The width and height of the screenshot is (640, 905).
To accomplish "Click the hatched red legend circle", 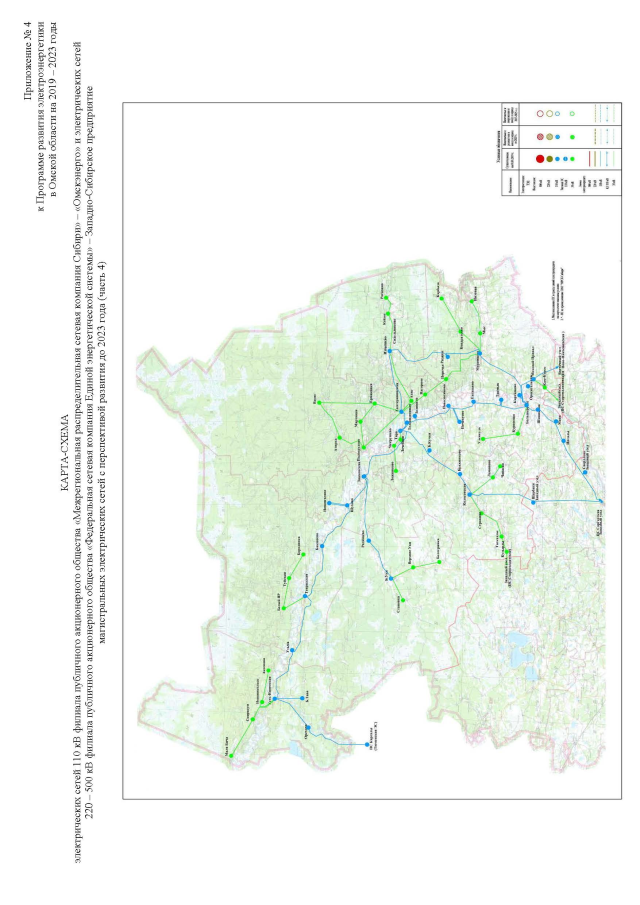I will (x=540, y=135).
